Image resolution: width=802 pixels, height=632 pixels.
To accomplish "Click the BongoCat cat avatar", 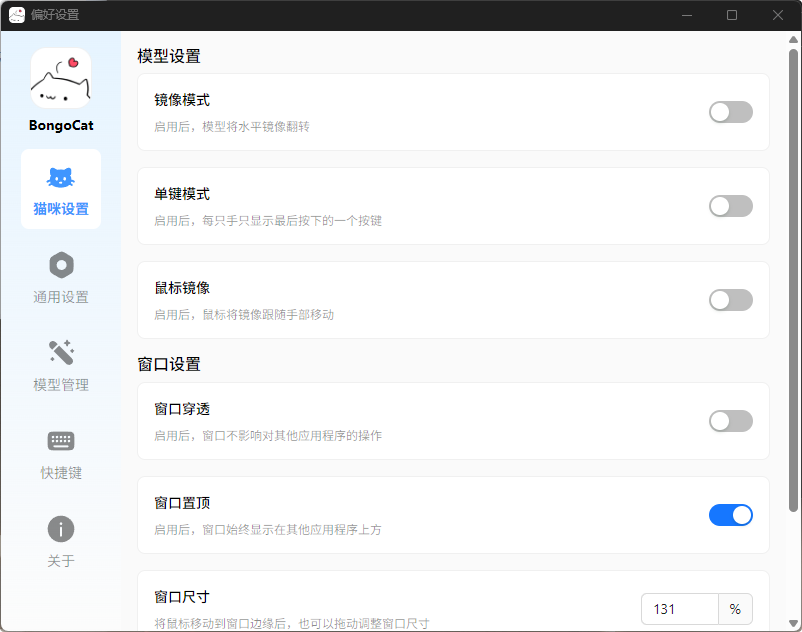I will tap(61, 78).
